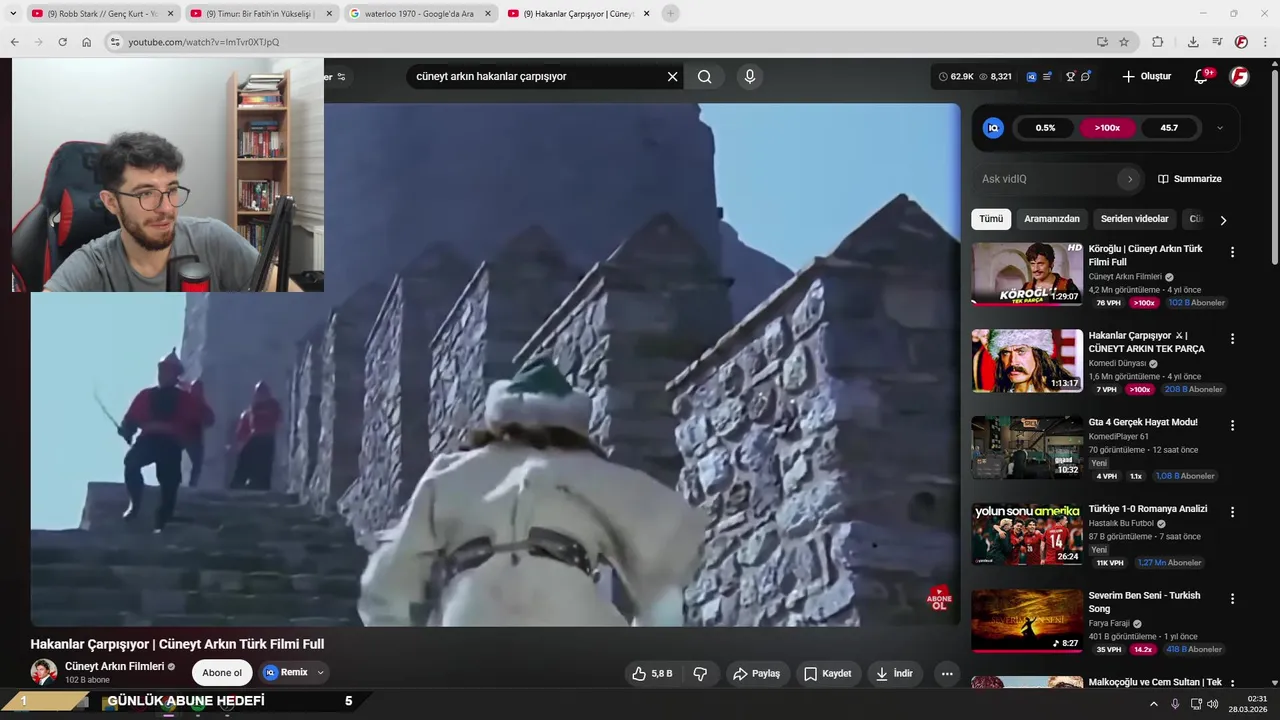Click the red ABONE OL watermark on video
1280x720 pixels.
(x=939, y=599)
